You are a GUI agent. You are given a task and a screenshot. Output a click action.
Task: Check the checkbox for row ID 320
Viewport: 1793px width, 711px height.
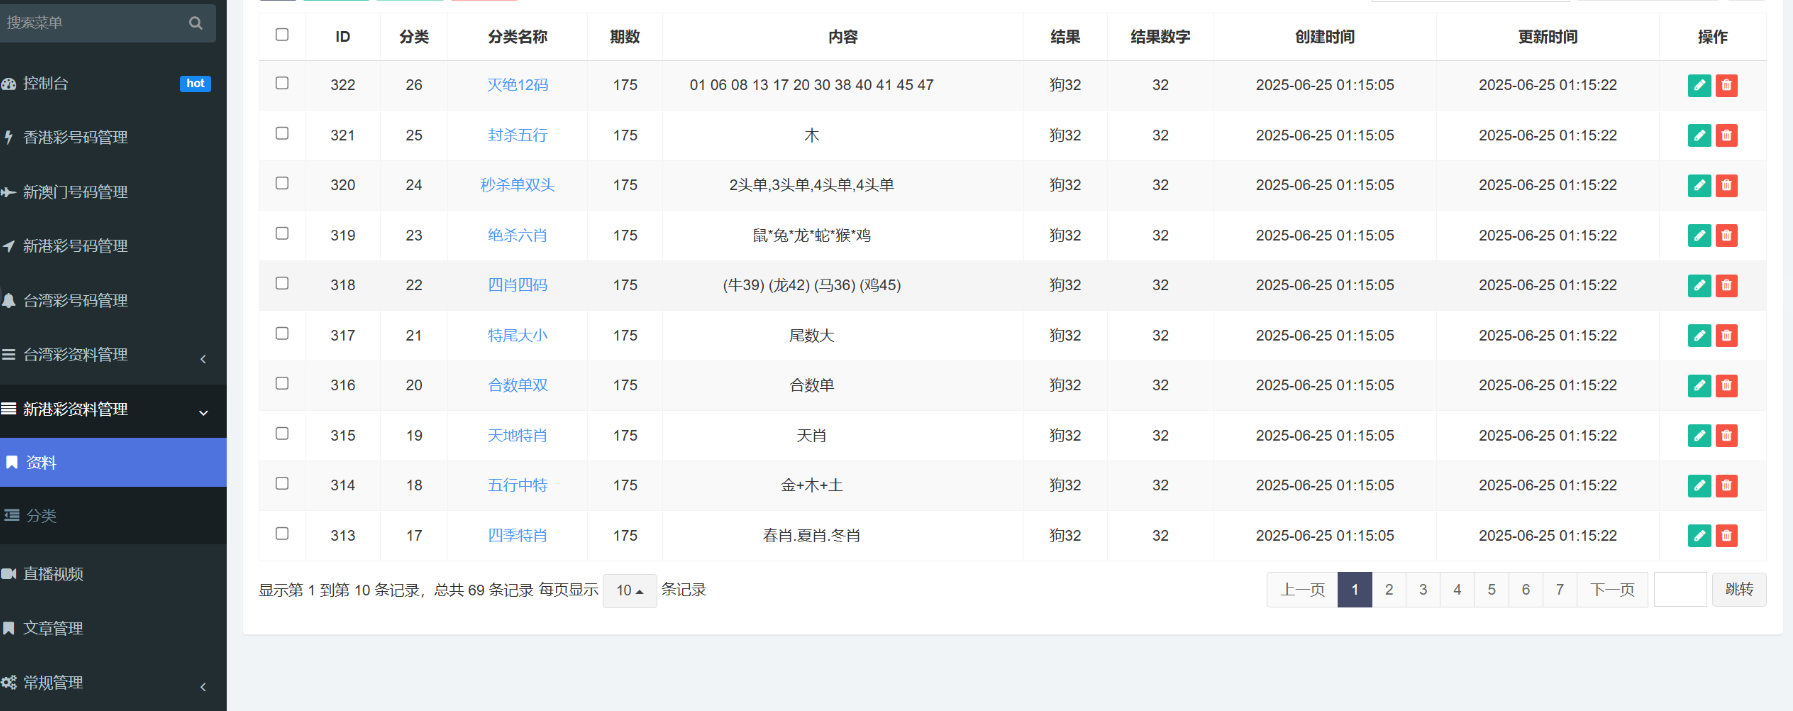click(282, 183)
